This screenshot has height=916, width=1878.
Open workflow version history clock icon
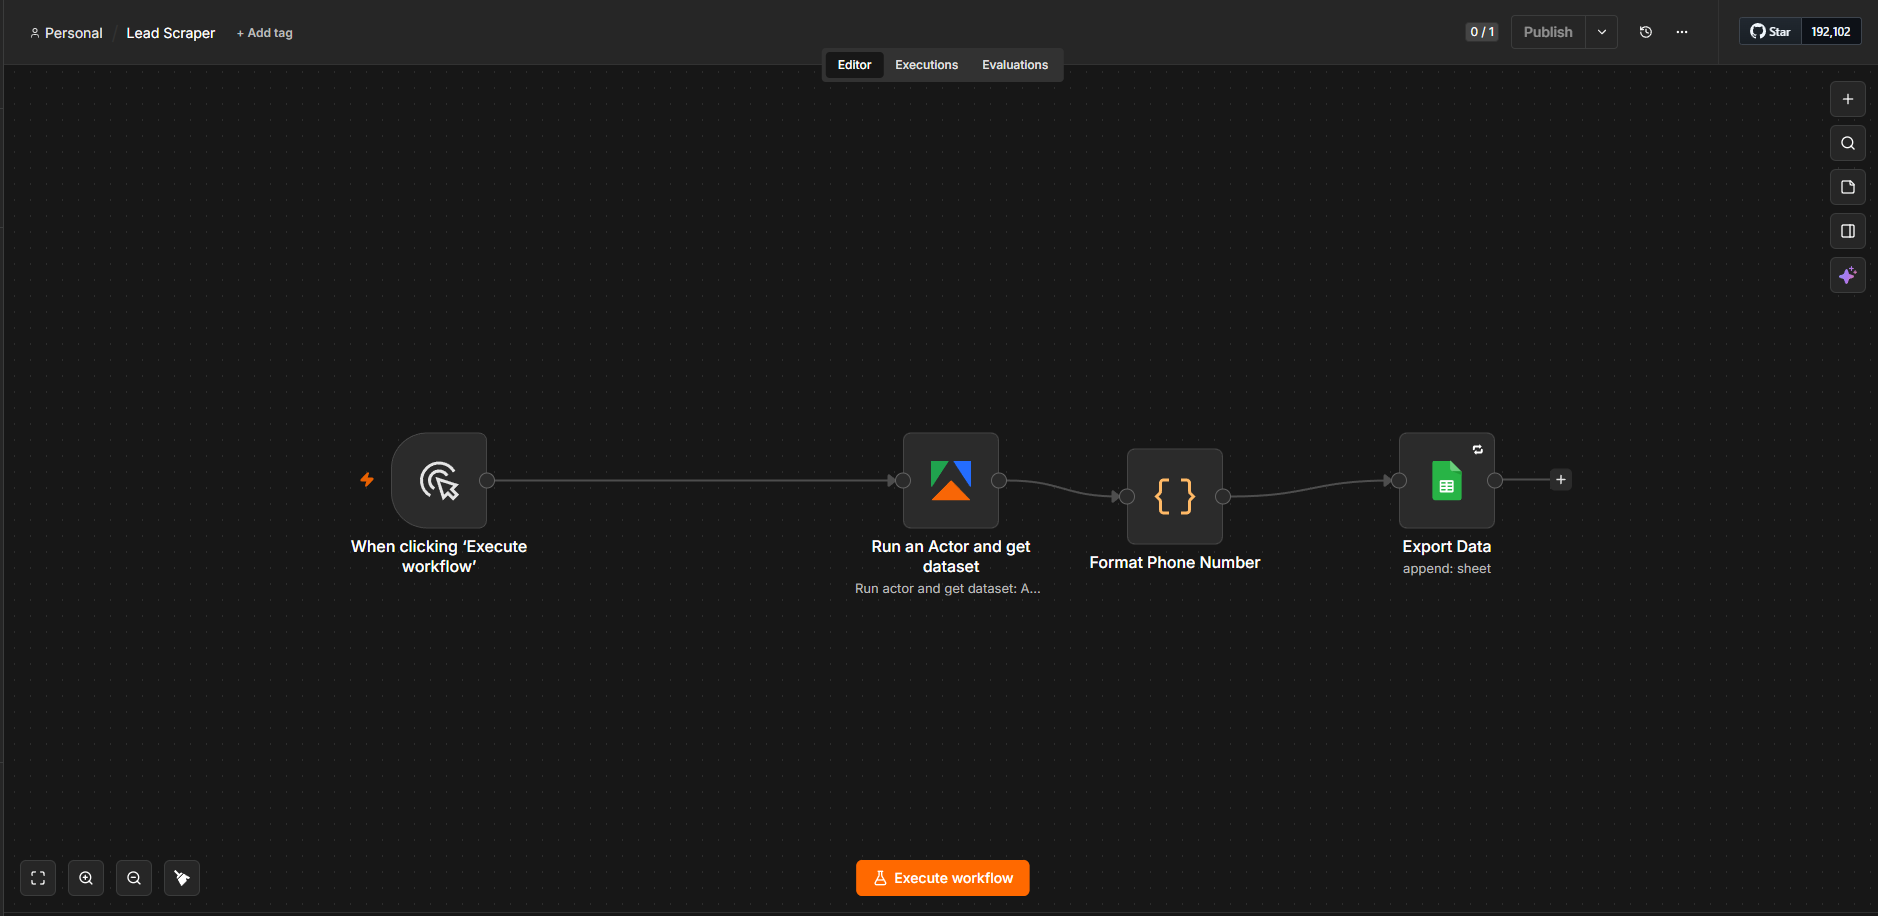pos(1646,32)
